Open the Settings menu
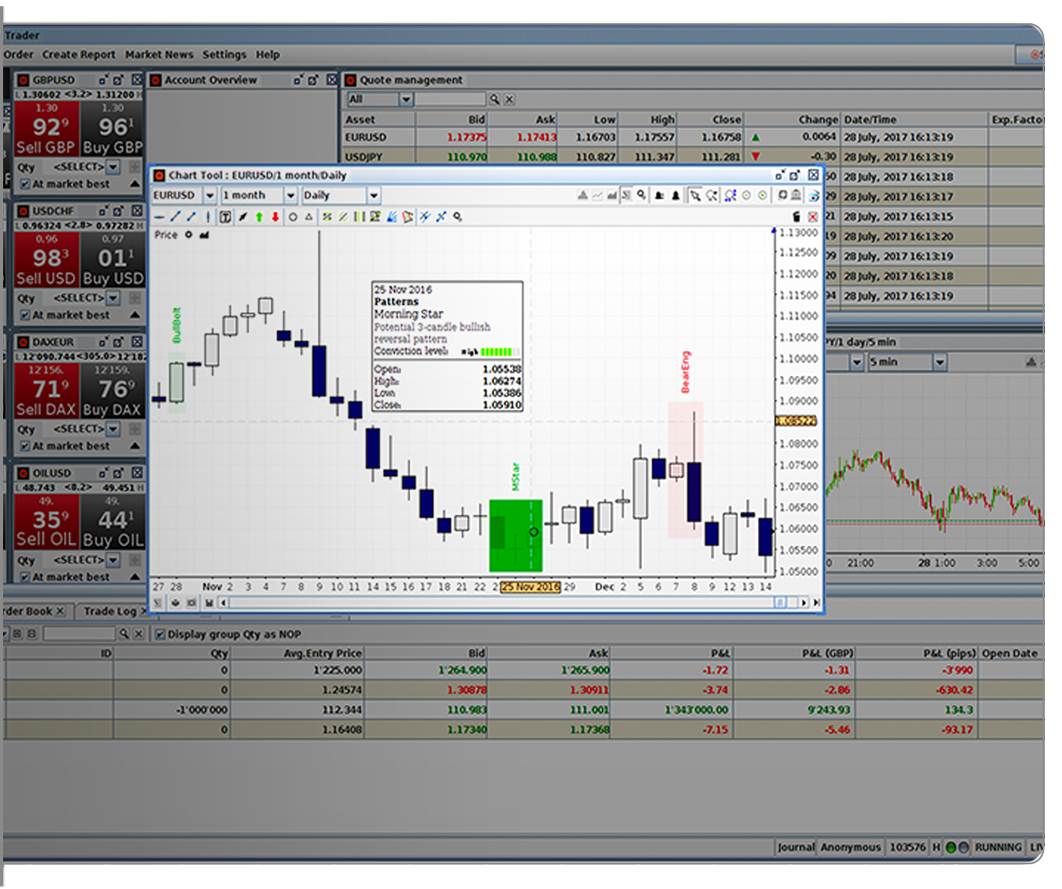This screenshot has width=1062, height=889. click(x=224, y=55)
